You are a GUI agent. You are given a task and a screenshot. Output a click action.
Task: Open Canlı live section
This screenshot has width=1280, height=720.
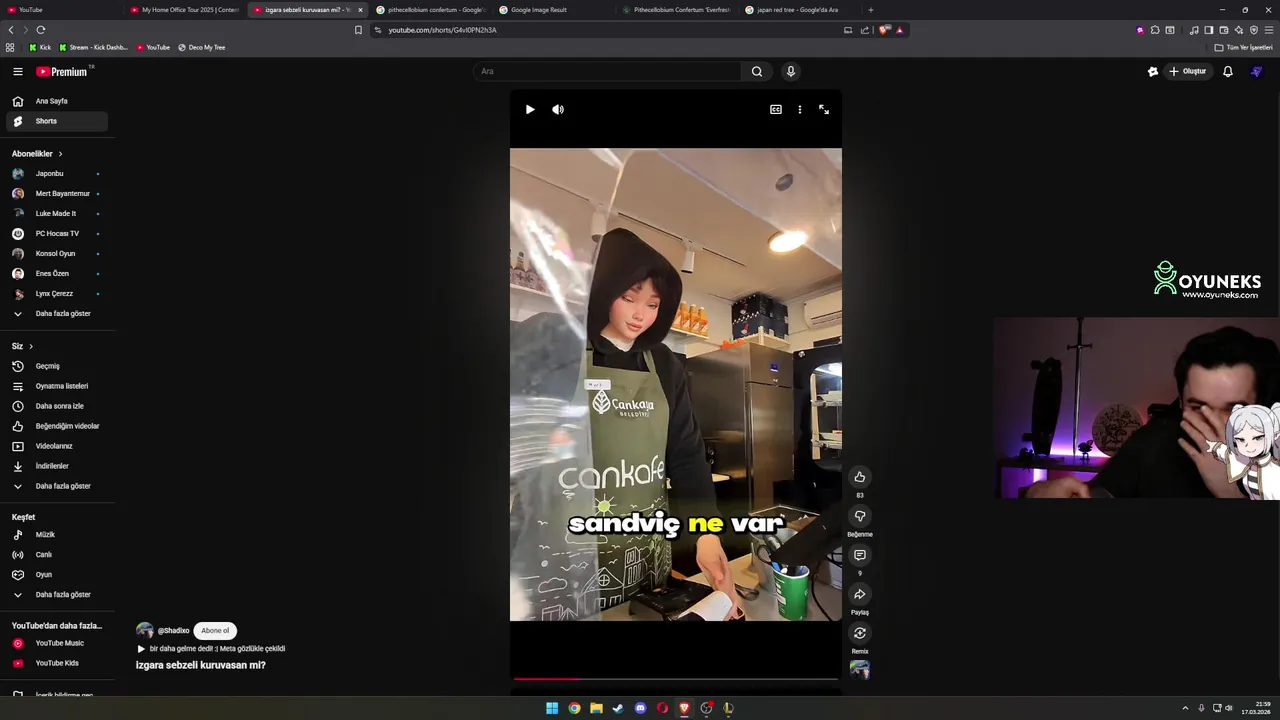tap(57, 555)
